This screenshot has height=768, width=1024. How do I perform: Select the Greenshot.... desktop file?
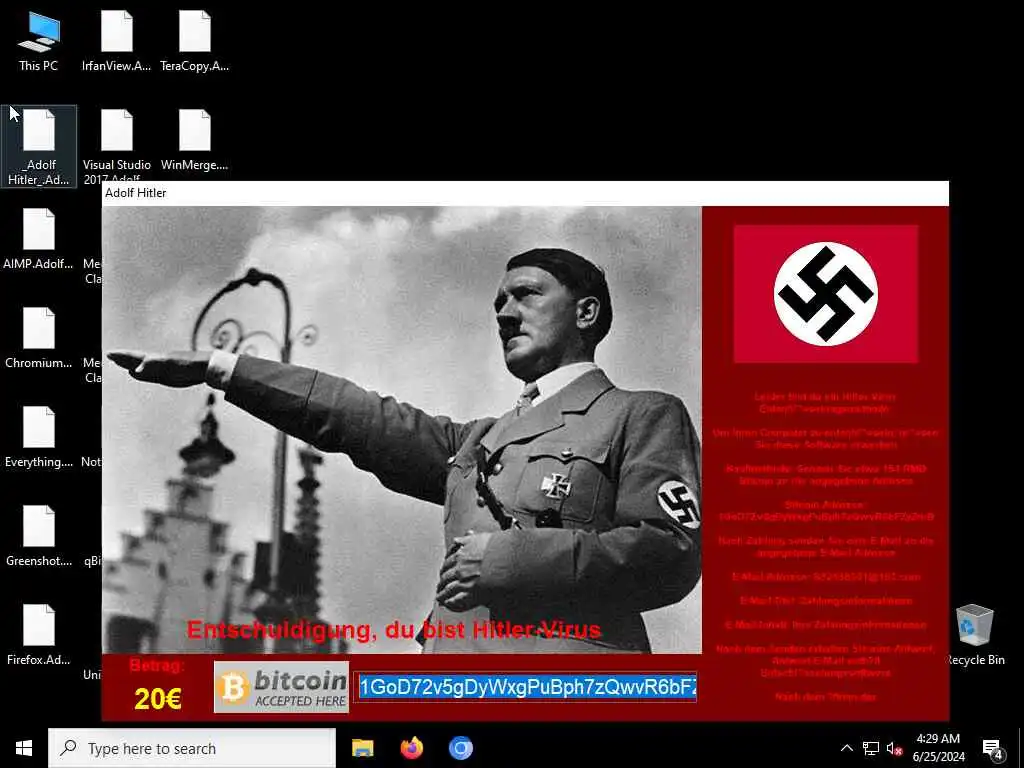pyautogui.click(x=39, y=536)
